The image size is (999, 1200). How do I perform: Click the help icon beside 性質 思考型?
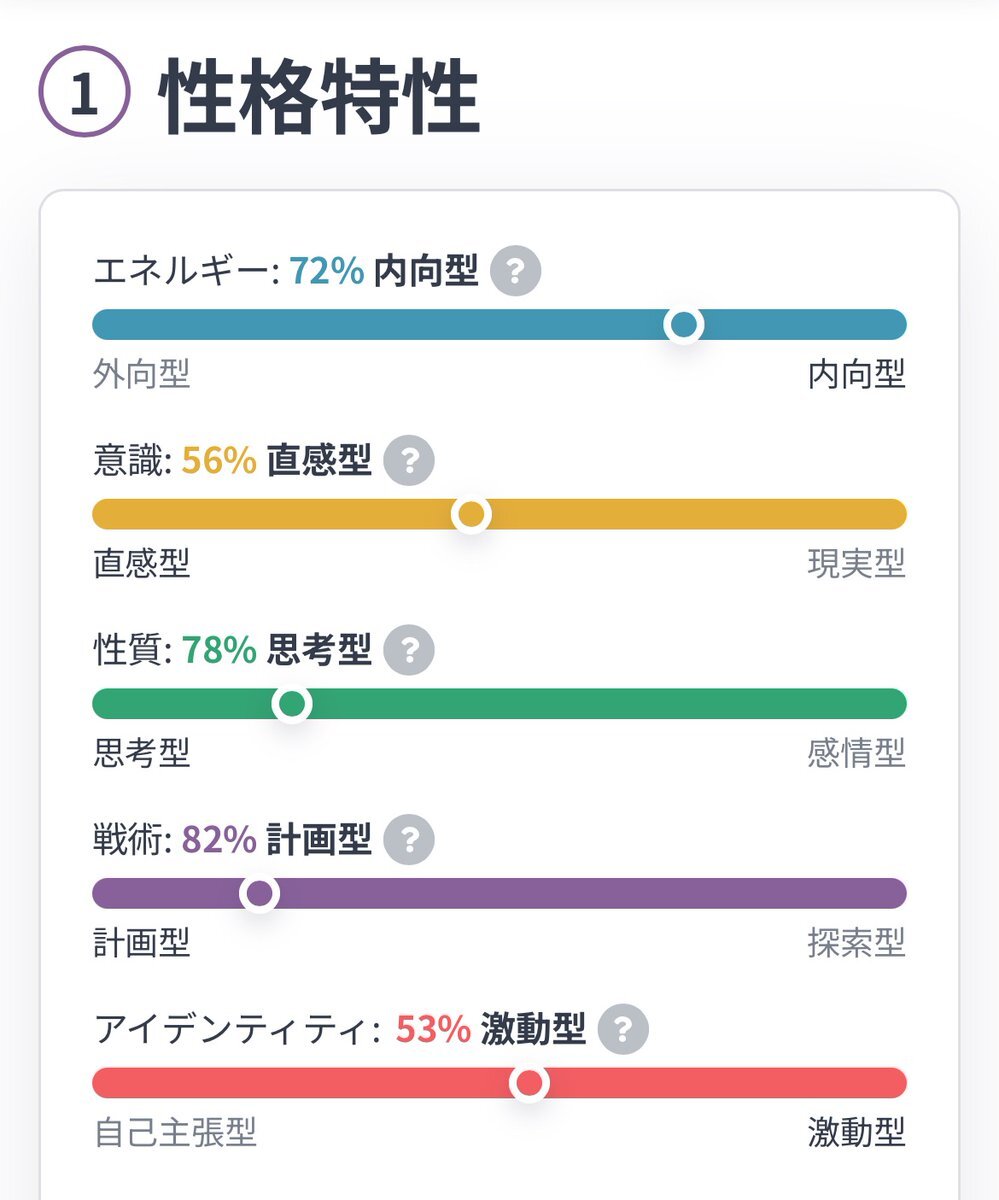pyautogui.click(x=409, y=650)
